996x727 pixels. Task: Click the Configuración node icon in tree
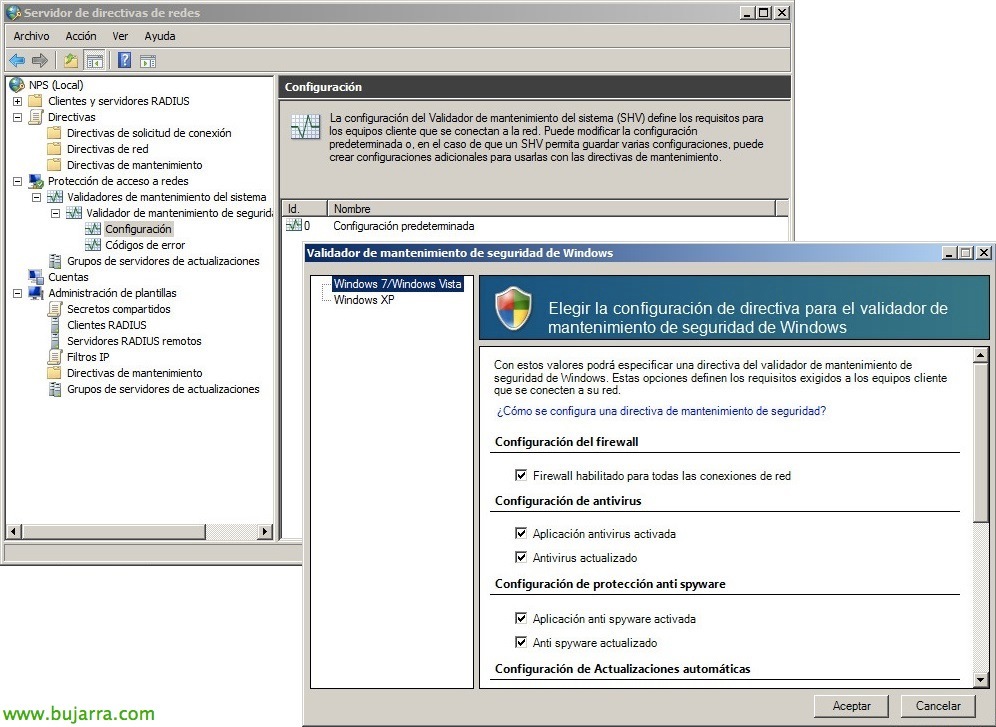click(93, 229)
